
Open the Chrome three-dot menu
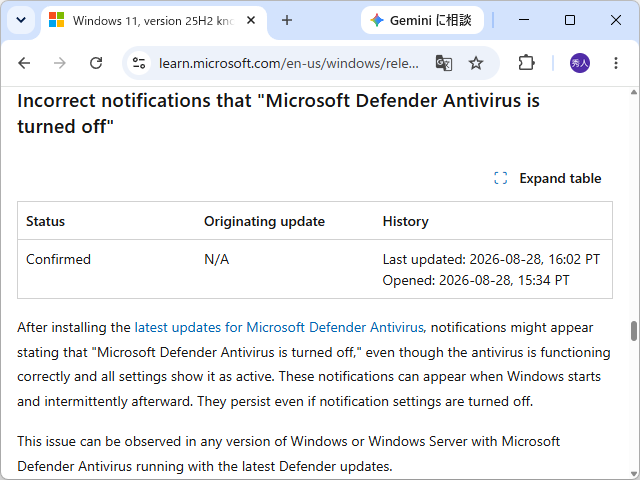tap(616, 63)
